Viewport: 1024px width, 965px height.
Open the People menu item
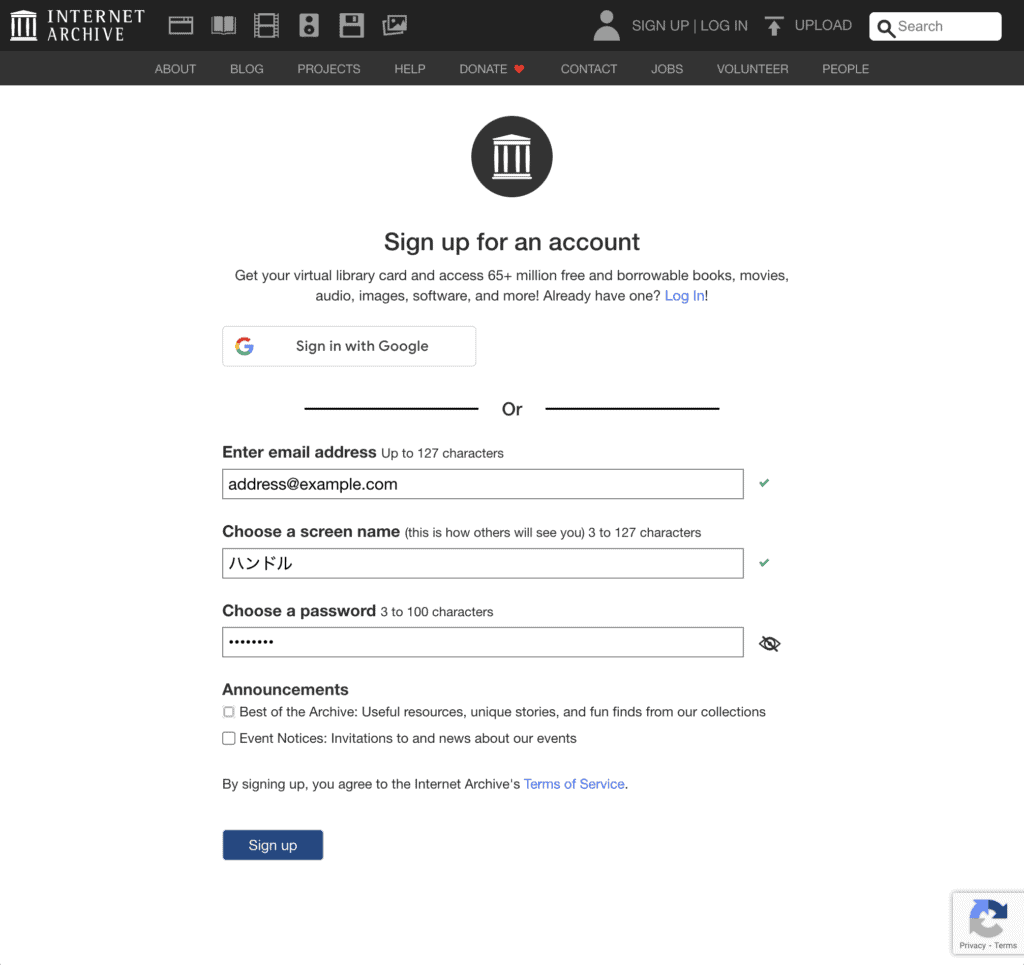(845, 69)
